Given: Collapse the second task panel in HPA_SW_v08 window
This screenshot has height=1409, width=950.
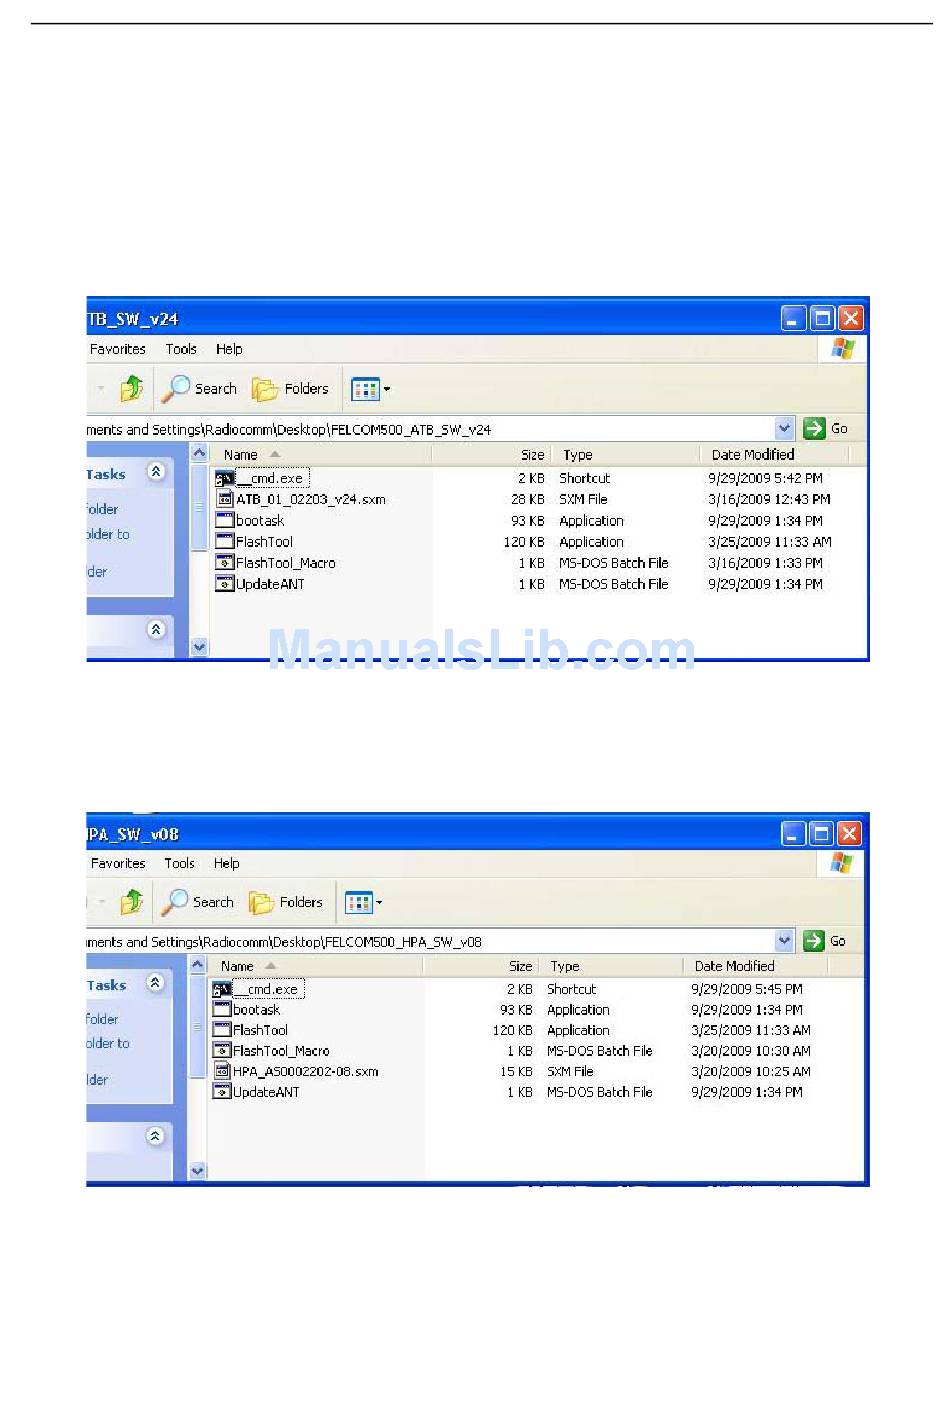Looking at the screenshot, I should (155, 1136).
